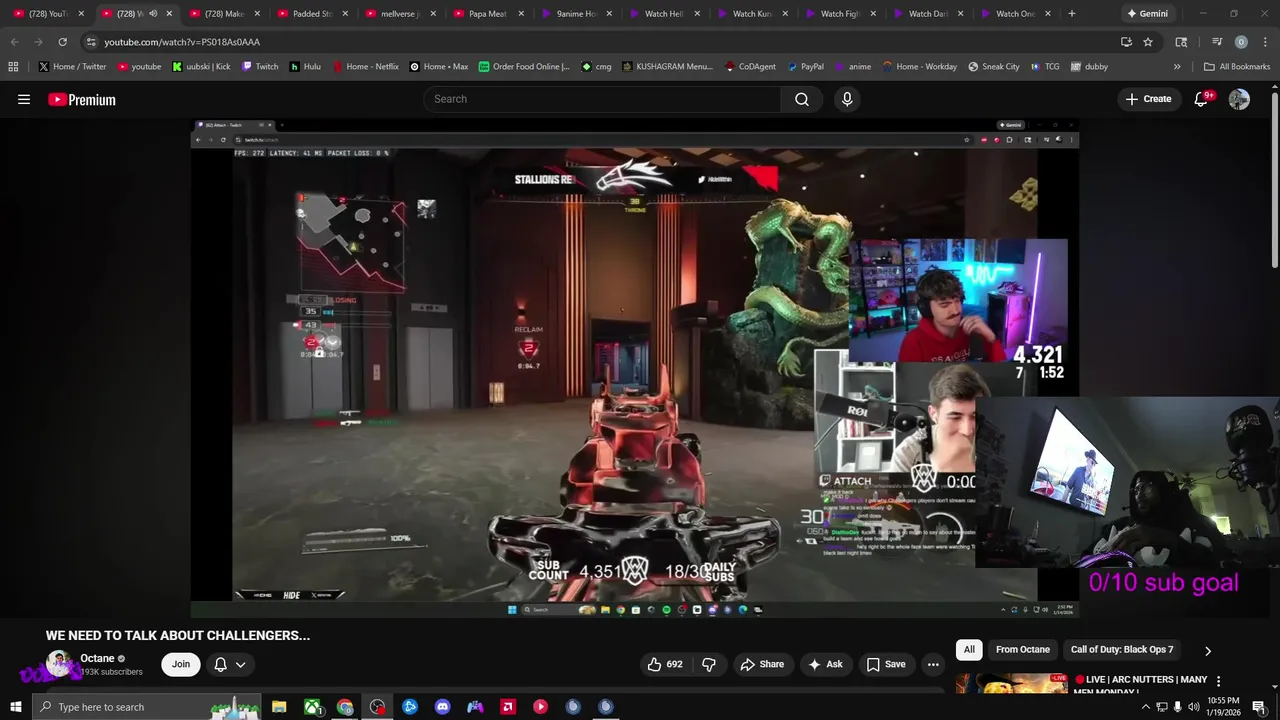Open Octane channel avatar

click(x=59, y=664)
